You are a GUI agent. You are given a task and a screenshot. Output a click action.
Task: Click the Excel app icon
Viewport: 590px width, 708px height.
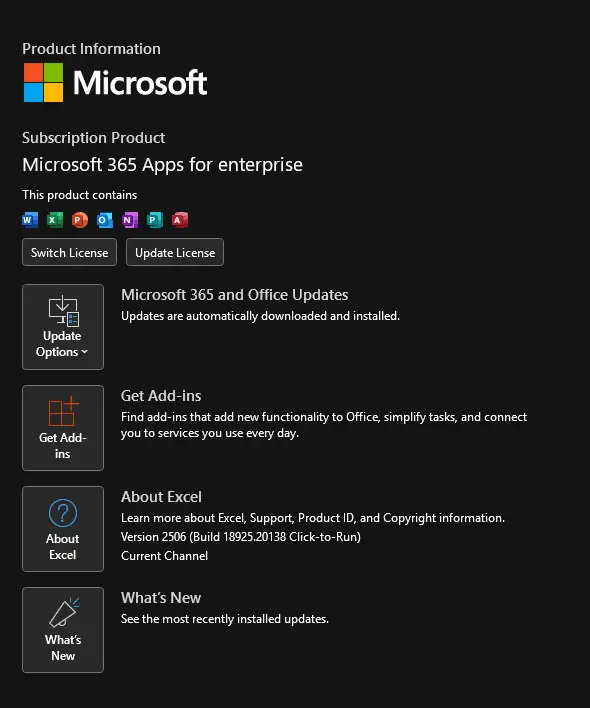tap(55, 220)
